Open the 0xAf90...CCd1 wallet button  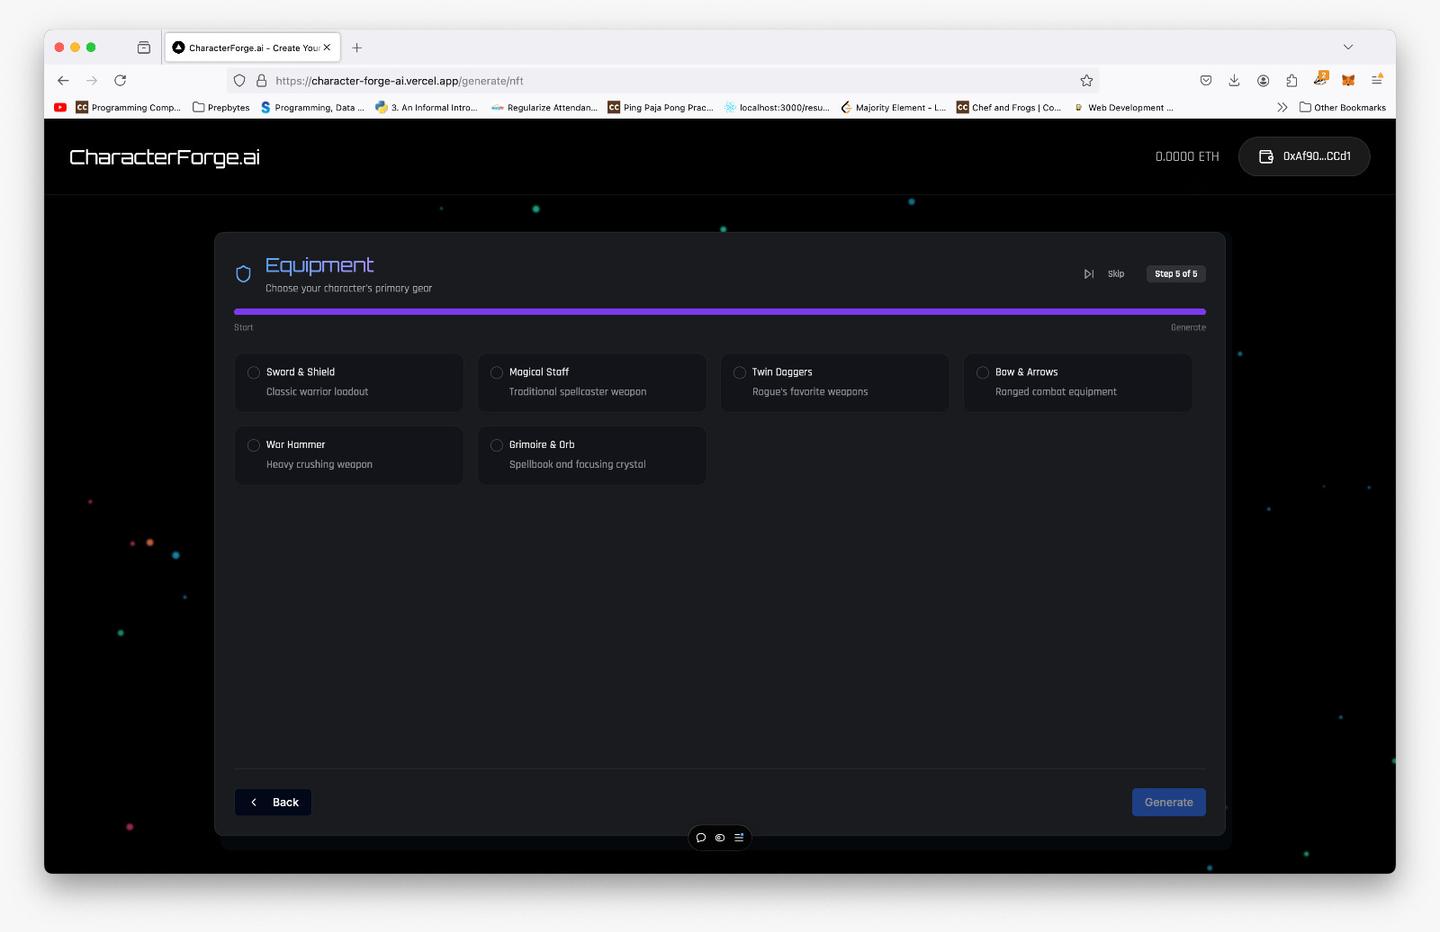click(x=1304, y=156)
